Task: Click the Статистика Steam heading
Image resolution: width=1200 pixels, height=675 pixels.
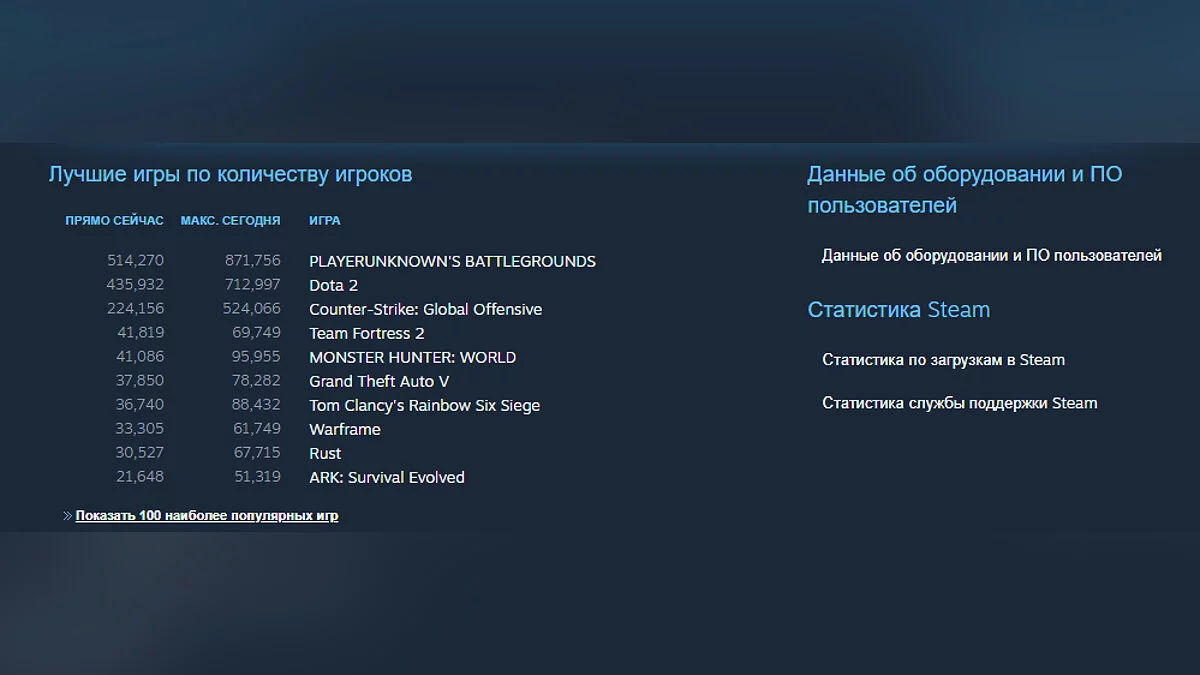Action: click(899, 309)
